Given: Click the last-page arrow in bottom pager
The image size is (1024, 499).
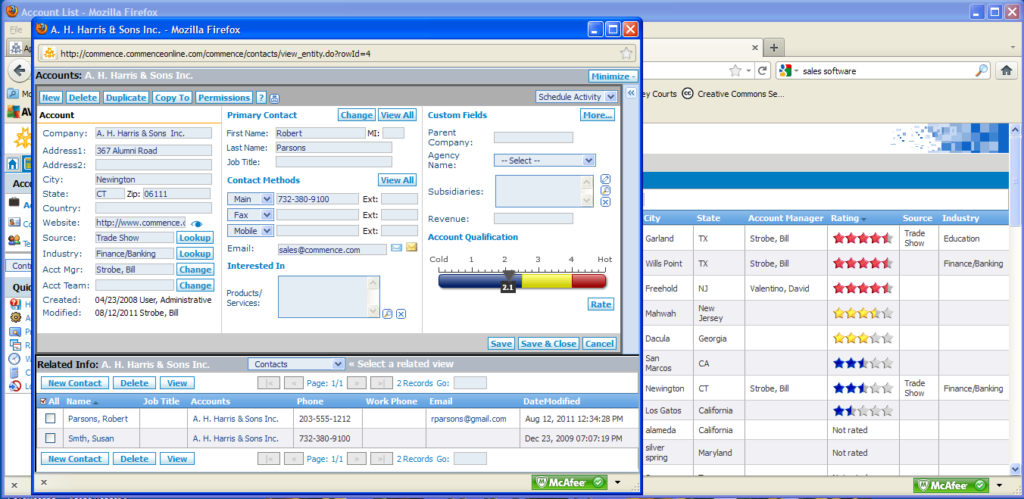Looking at the screenshot, I should tap(381, 459).
